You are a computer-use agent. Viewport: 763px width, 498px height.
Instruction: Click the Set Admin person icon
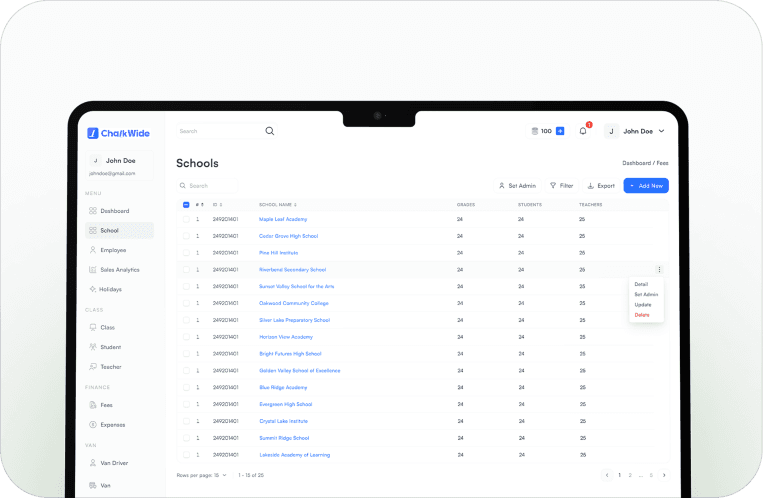tap(501, 186)
